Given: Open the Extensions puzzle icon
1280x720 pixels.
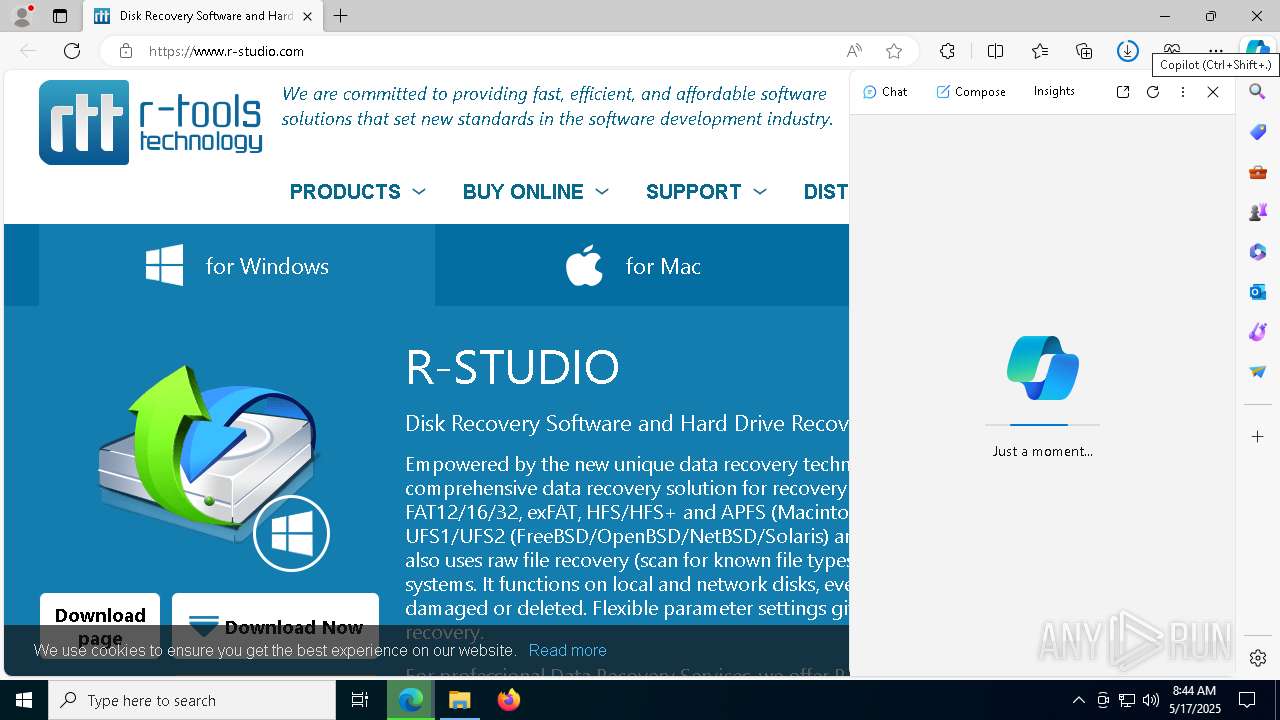Looking at the screenshot, I should click(x=947, y=51).
